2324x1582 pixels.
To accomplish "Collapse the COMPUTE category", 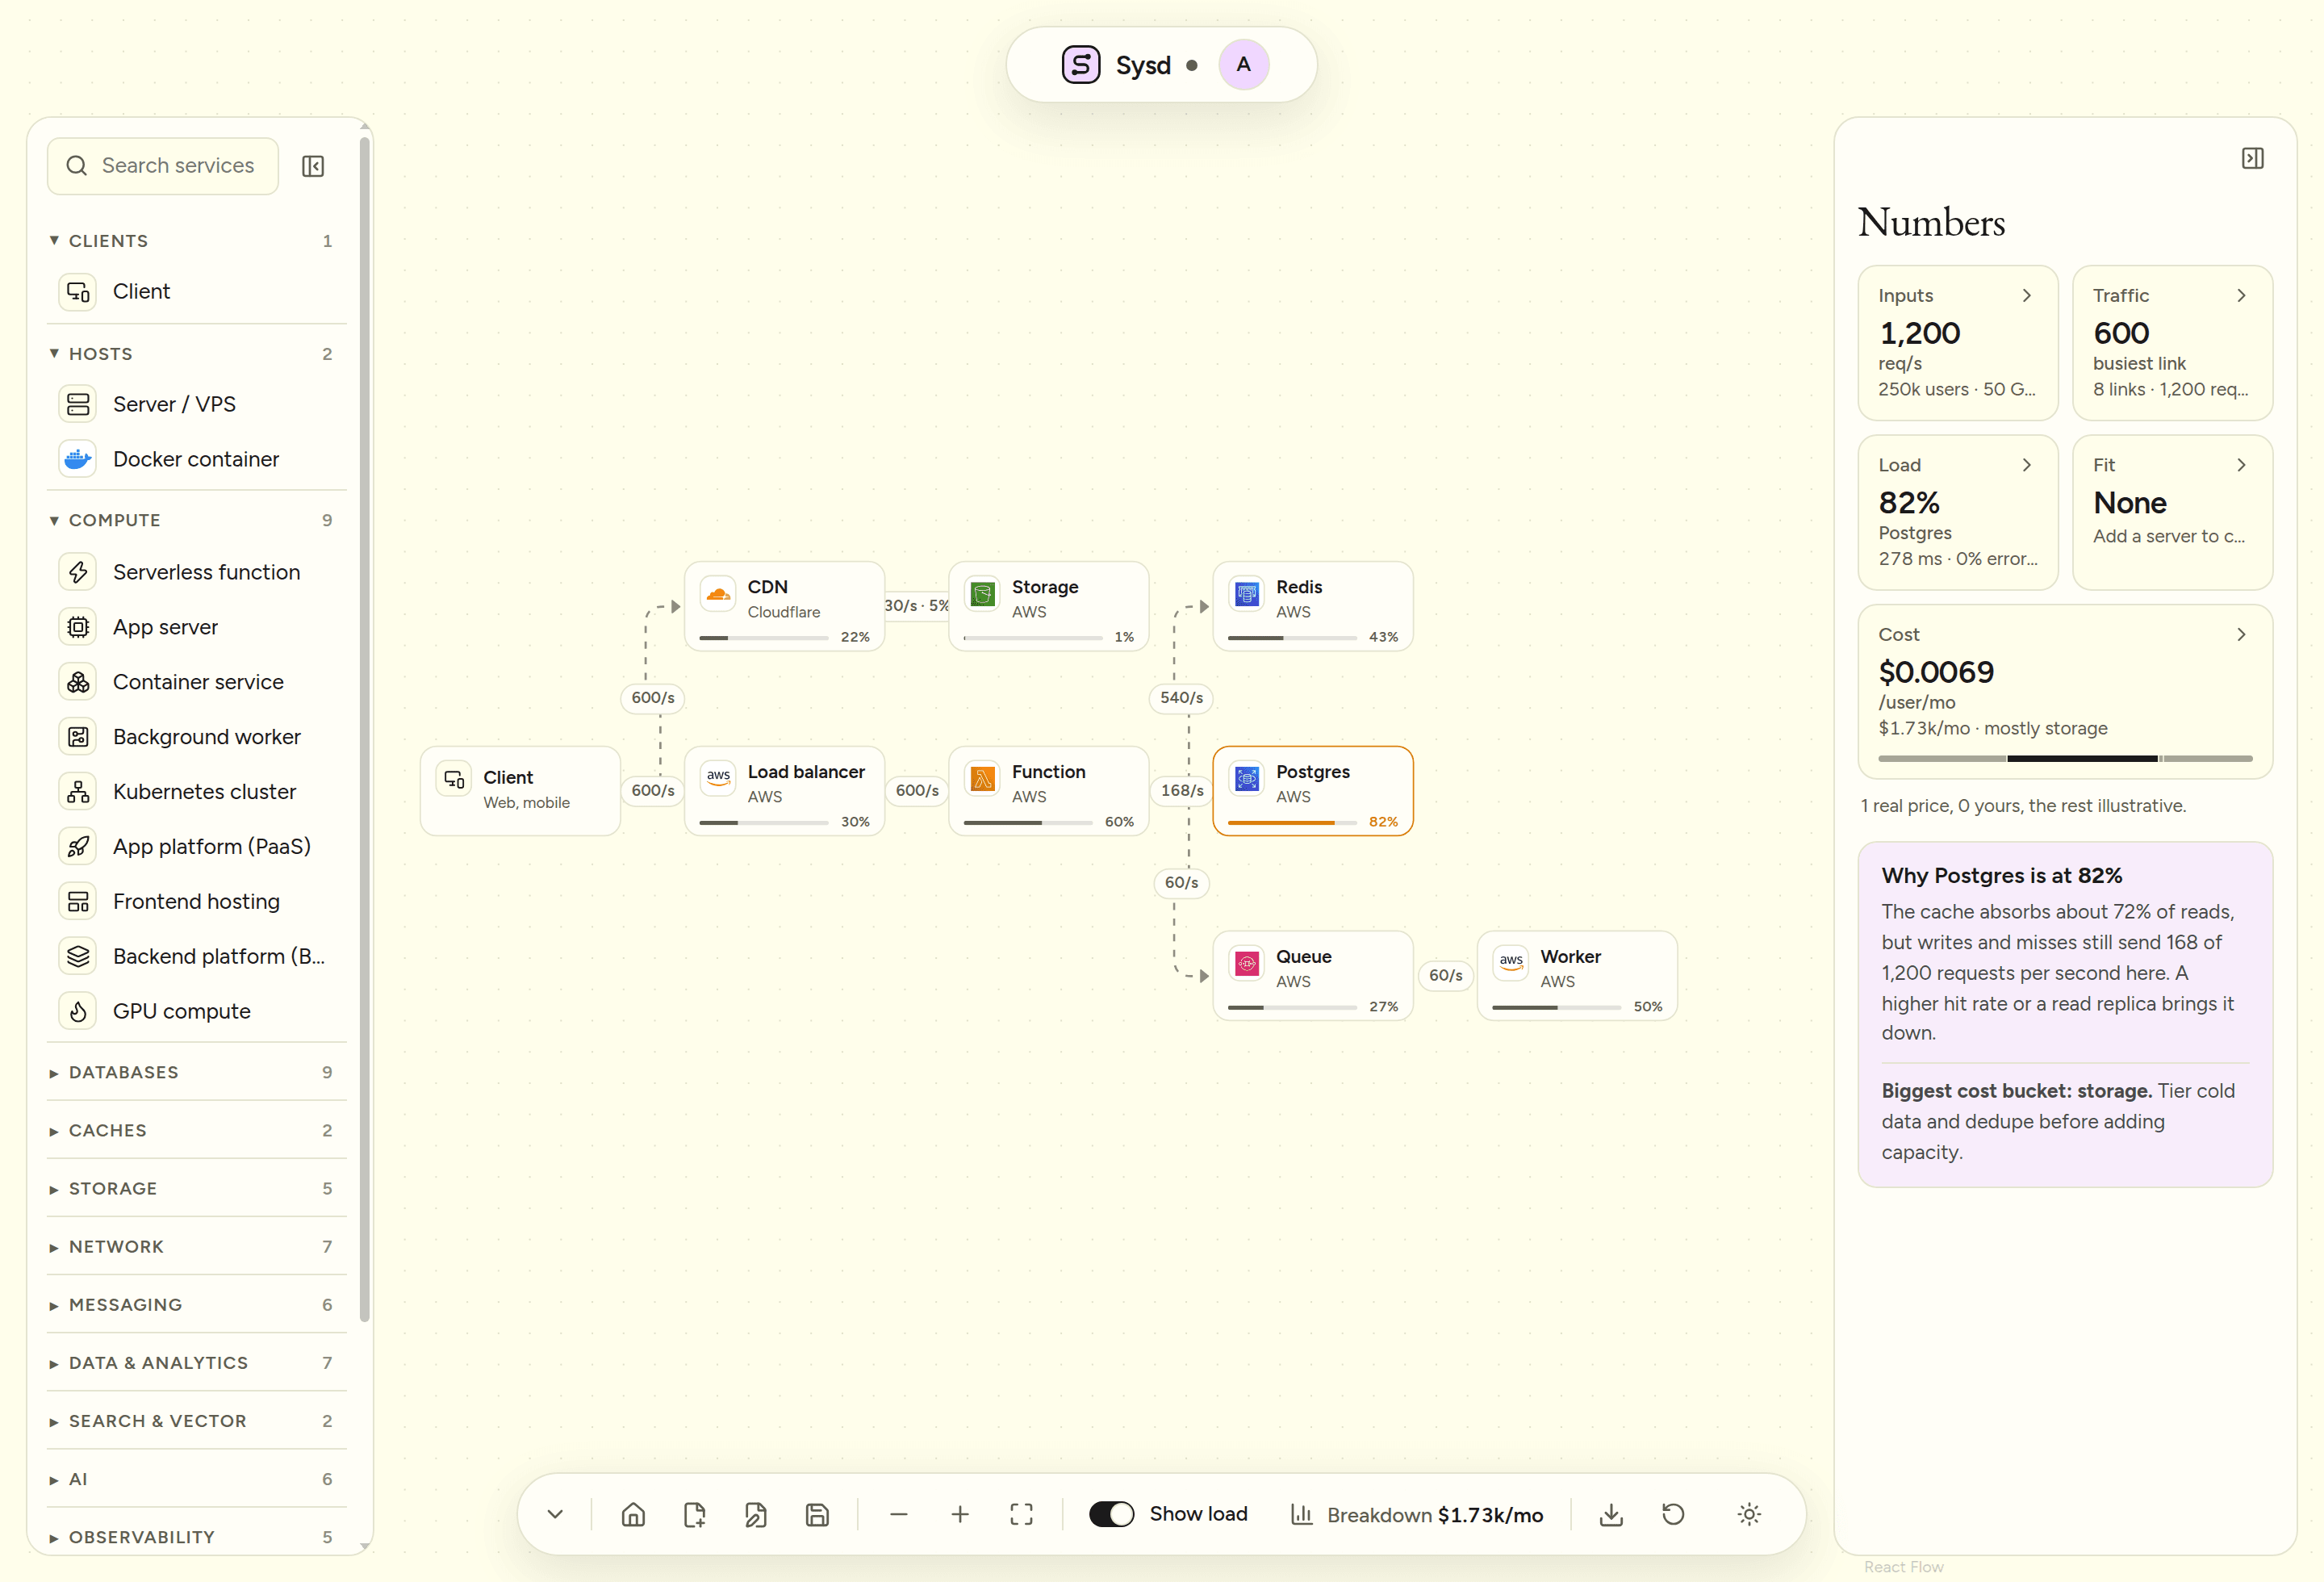I will pos(197,520).
